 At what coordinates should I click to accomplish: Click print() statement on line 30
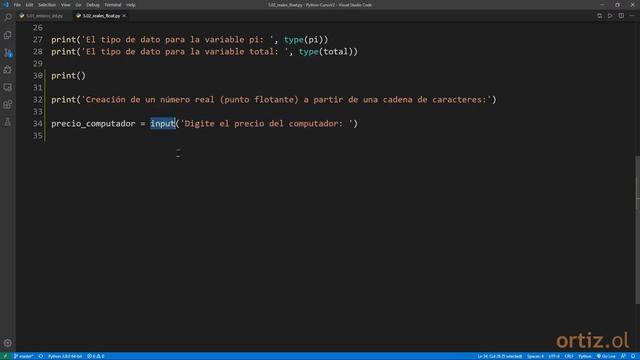point(69,76)
